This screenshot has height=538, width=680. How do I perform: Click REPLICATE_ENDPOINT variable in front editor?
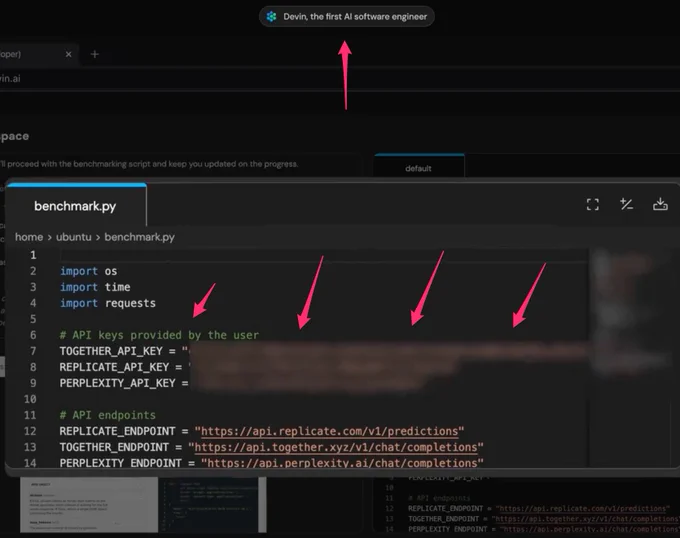point(118,431)
